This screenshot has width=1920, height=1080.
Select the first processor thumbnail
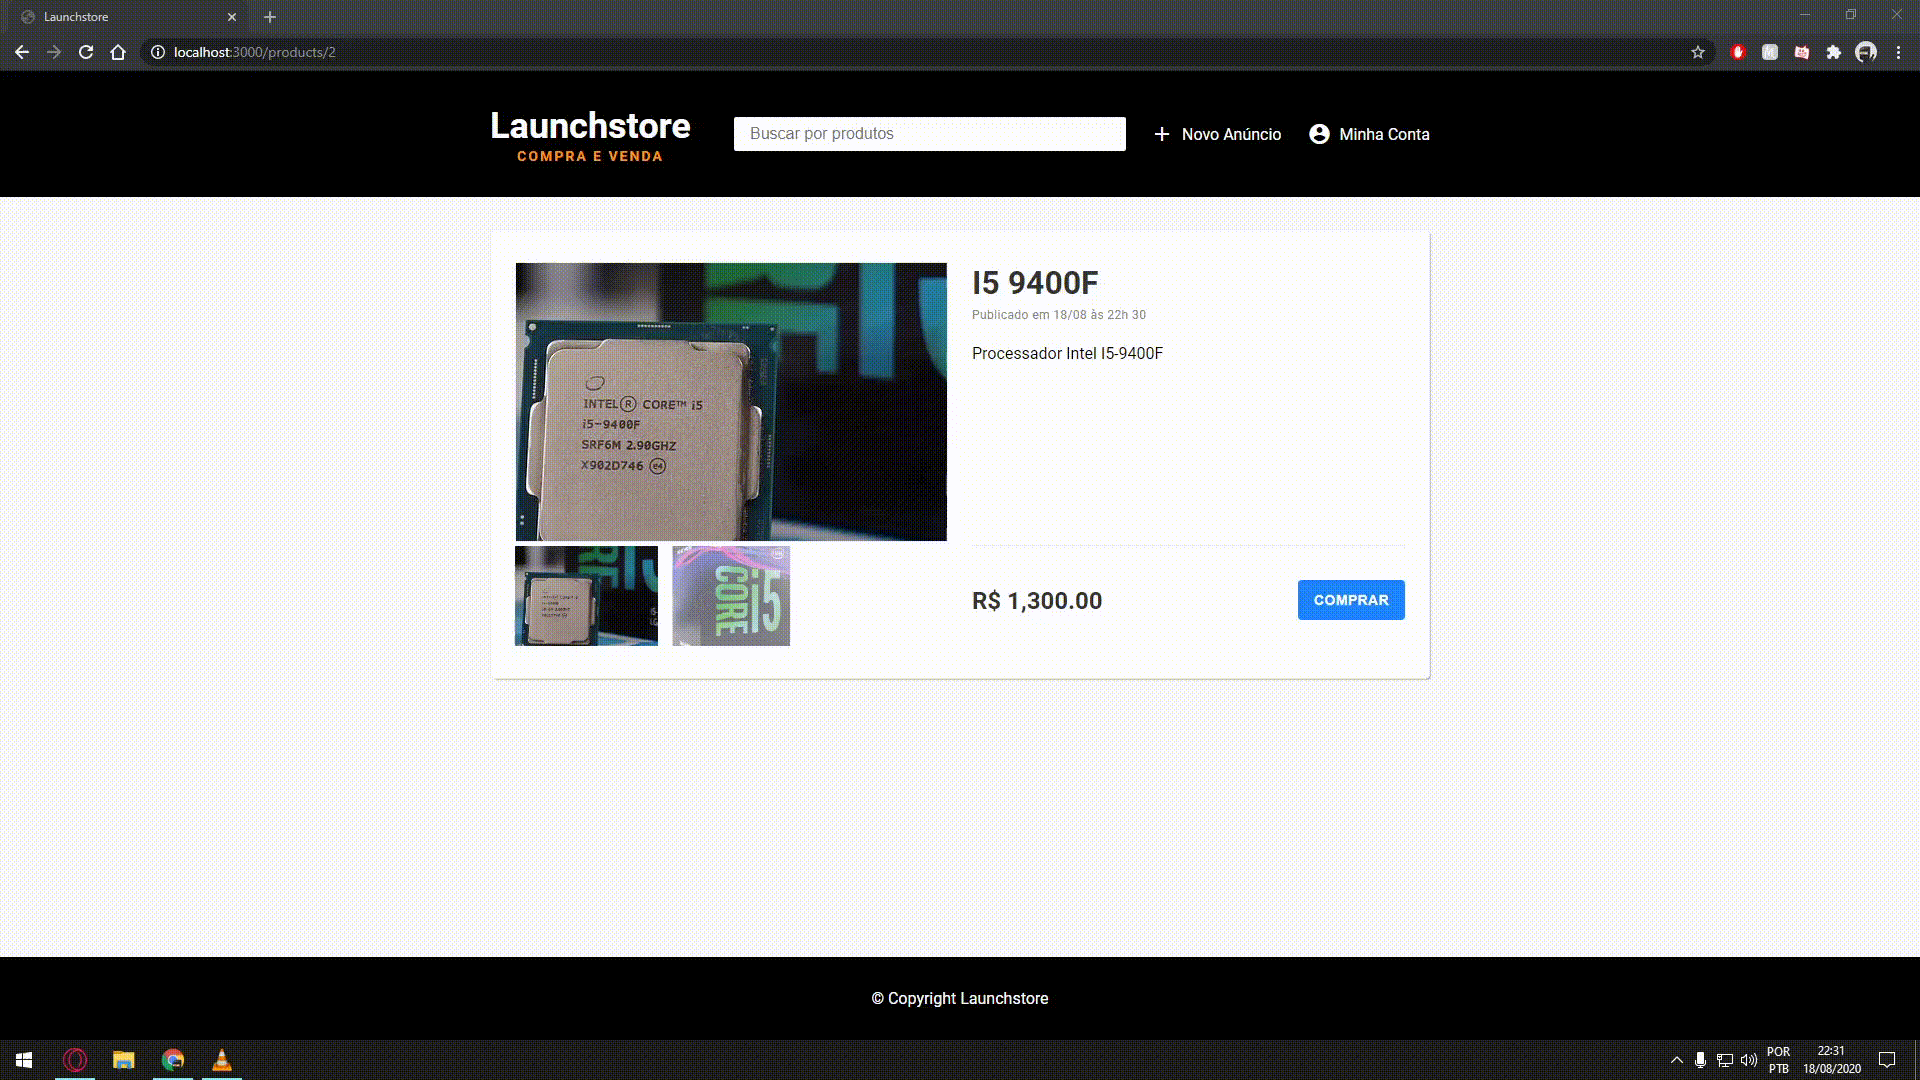[x=586, y=596]
